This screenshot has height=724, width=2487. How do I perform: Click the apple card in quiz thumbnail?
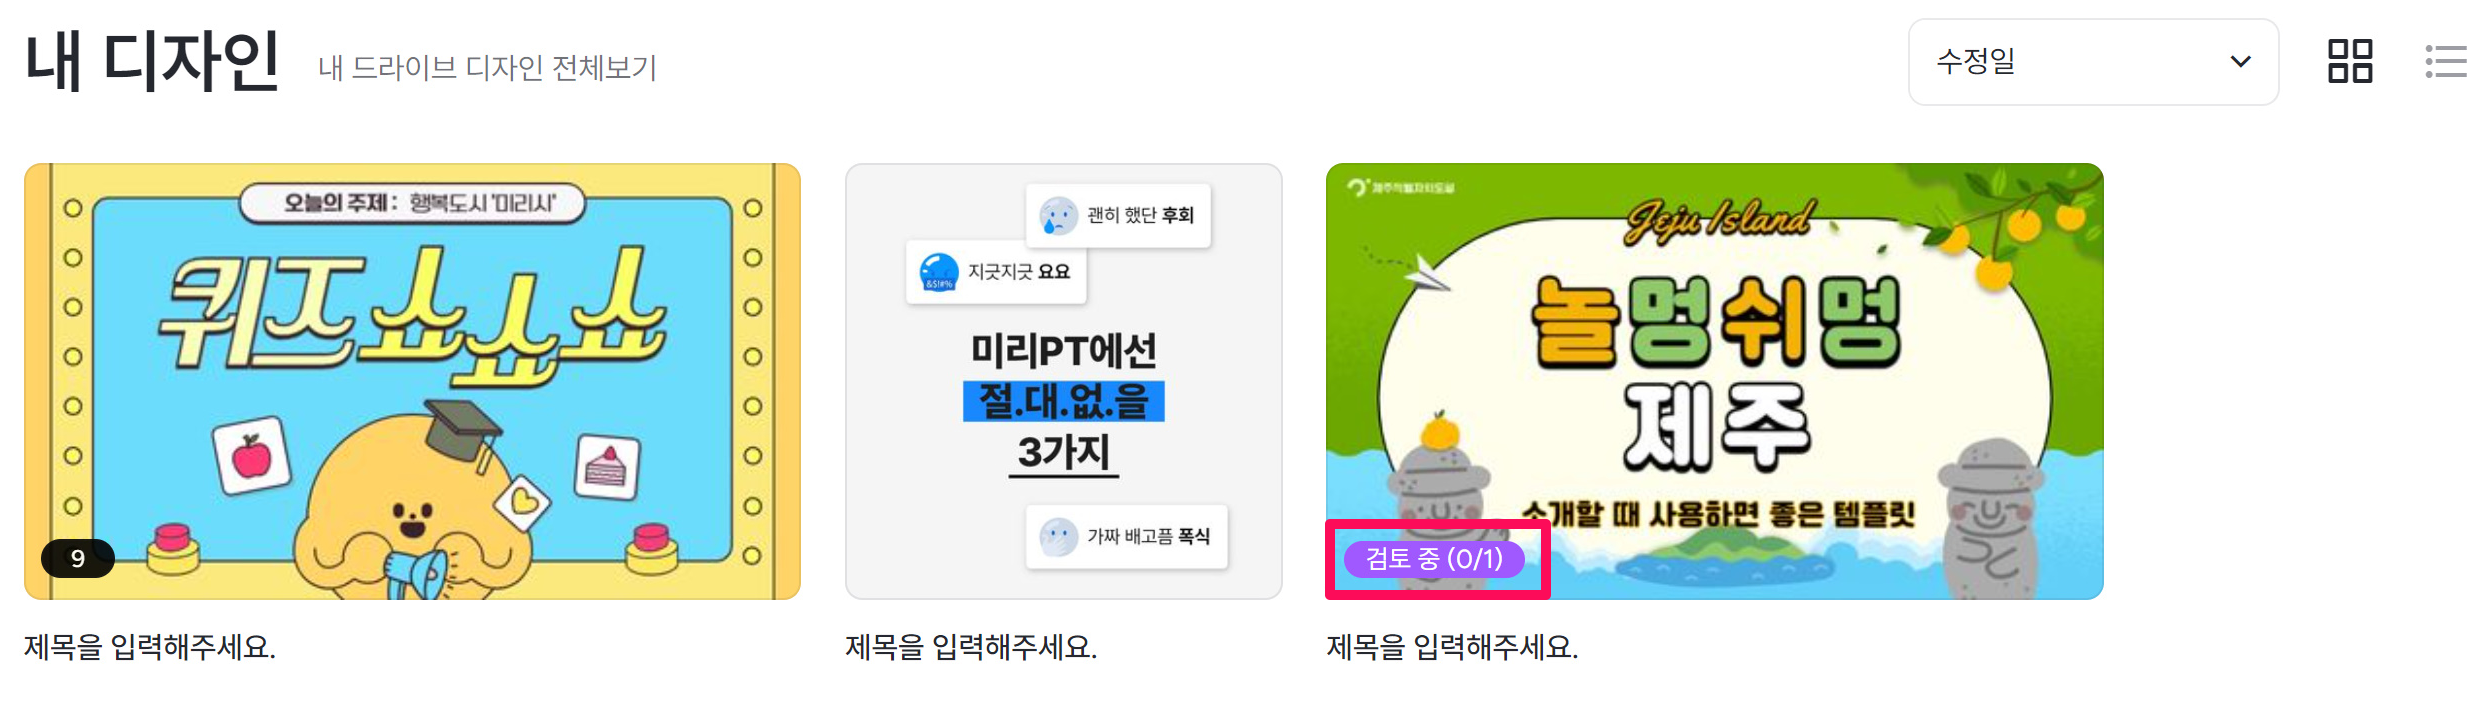252,457
